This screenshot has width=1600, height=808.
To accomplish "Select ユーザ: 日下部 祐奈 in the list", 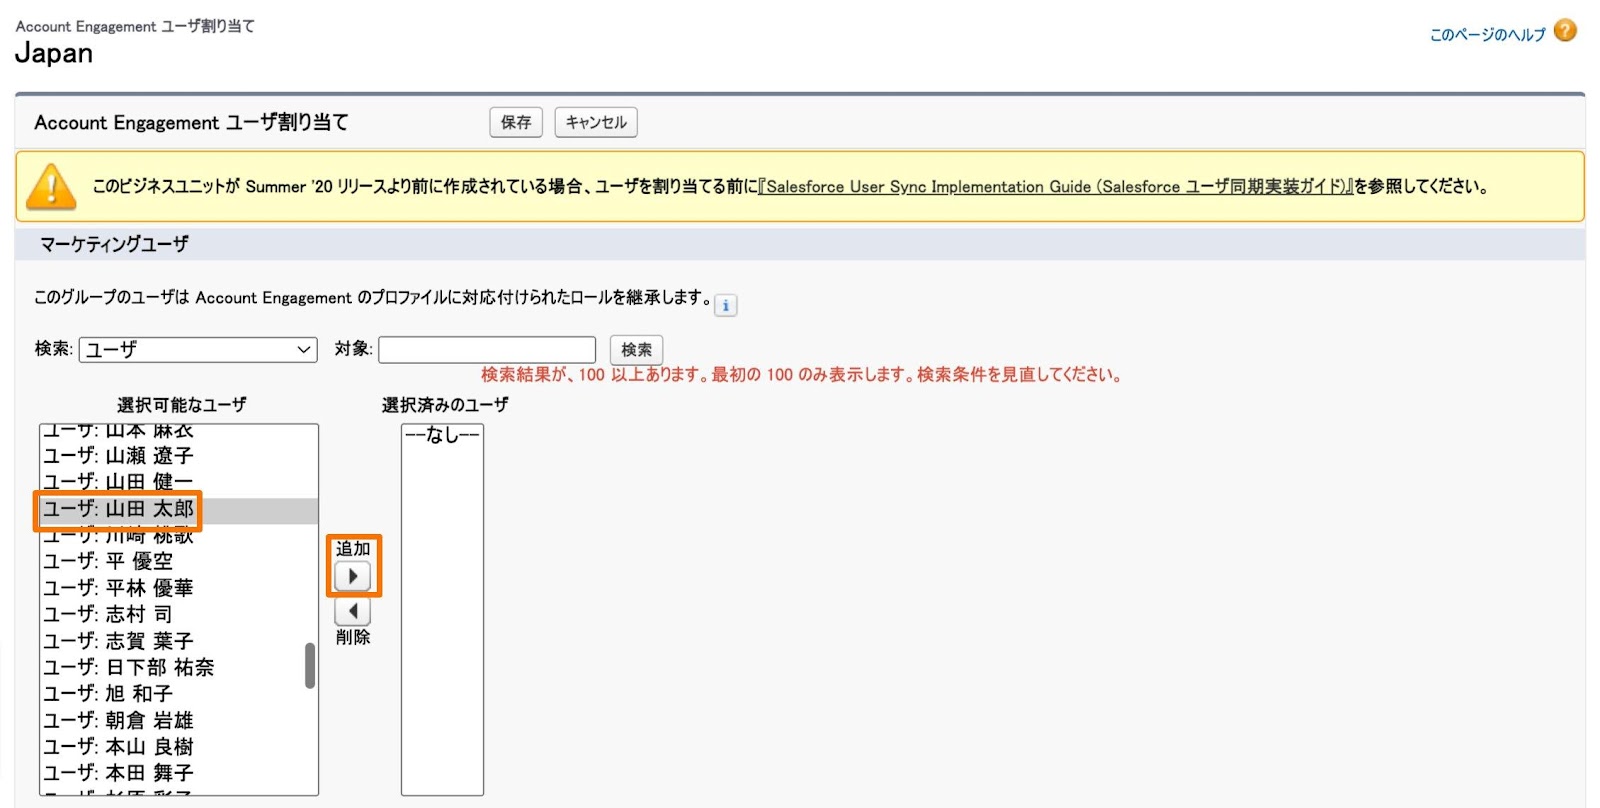I will (178, 667).
